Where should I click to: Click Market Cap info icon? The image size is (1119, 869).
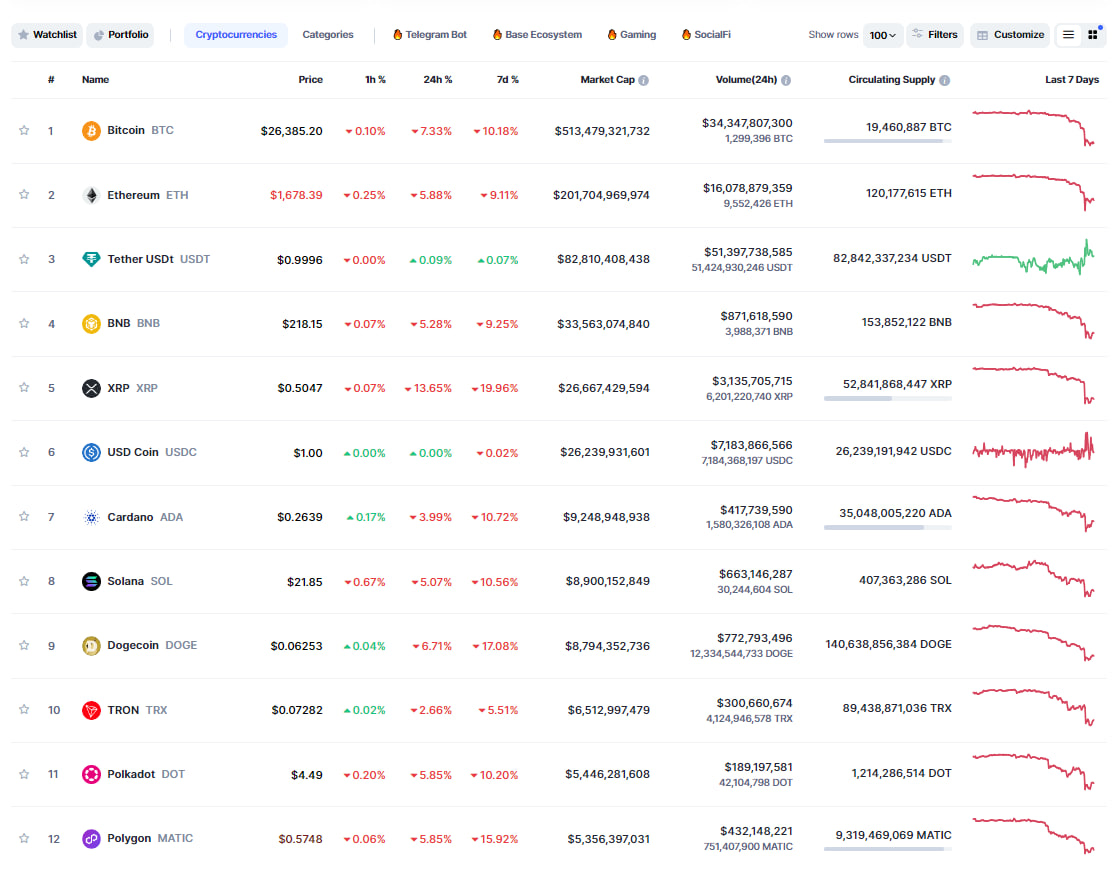(644, 80)
